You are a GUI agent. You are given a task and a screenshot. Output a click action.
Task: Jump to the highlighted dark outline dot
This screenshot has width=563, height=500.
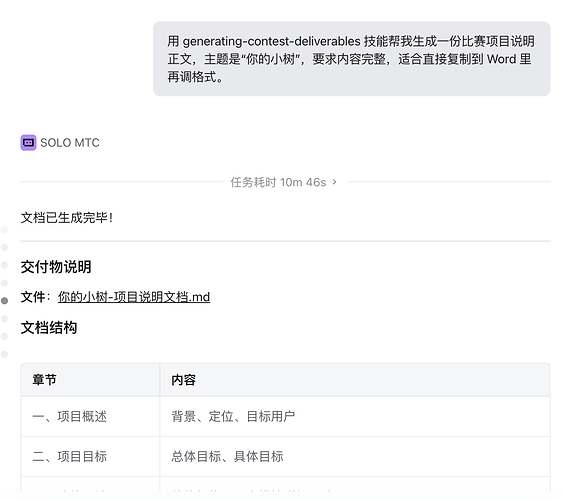pos(5,301)
